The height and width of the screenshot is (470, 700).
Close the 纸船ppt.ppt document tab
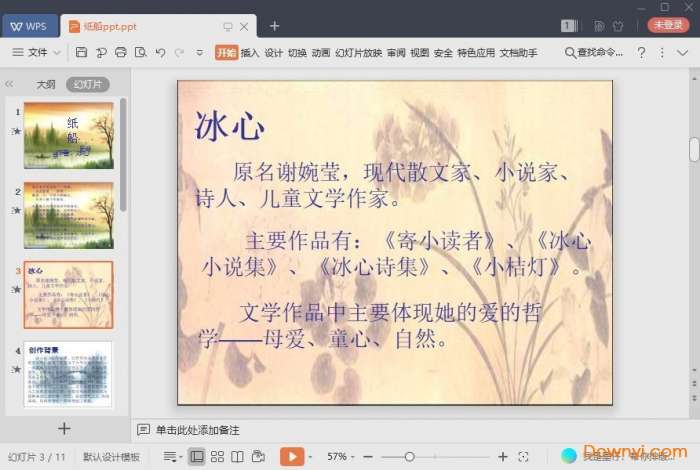(x=244, y=27)
